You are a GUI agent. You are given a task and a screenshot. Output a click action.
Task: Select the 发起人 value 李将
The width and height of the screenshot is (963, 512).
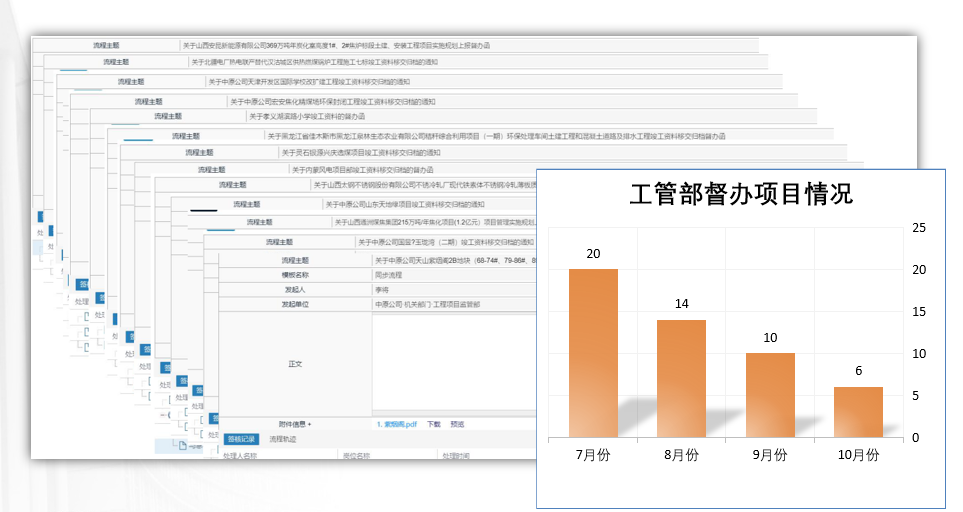[381, 290]
